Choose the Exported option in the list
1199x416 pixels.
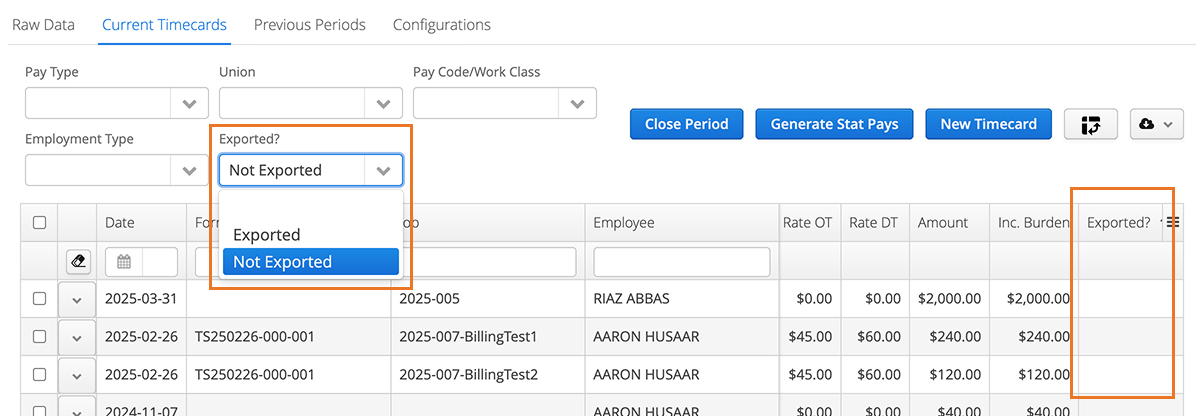click(310, 235)
